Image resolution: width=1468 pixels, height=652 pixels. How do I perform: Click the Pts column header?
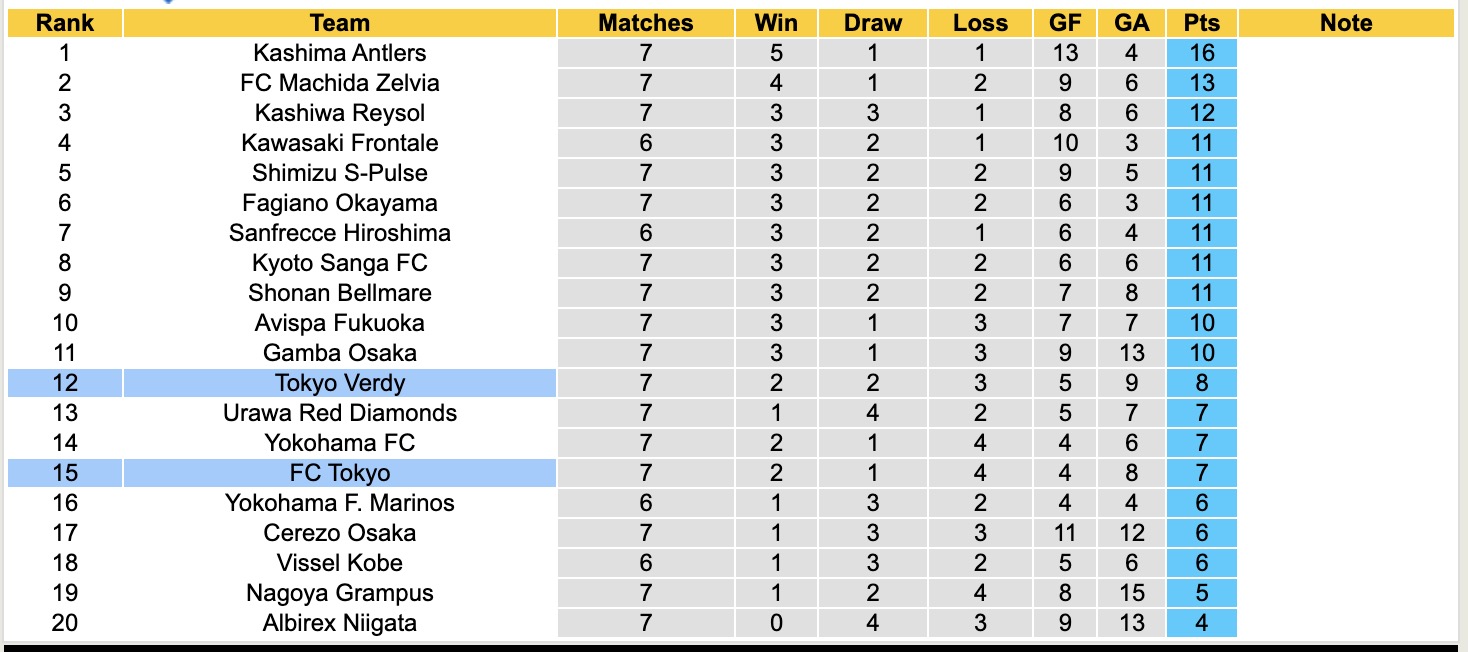pyautogui.click(x=1201, y=23)
